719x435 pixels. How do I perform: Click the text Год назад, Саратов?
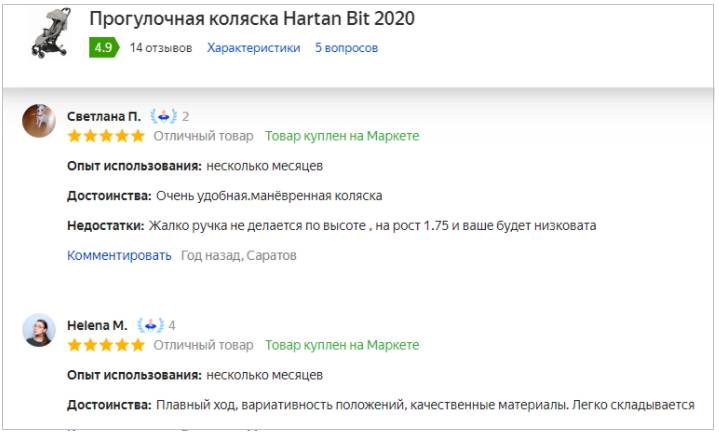coord(239,255)
